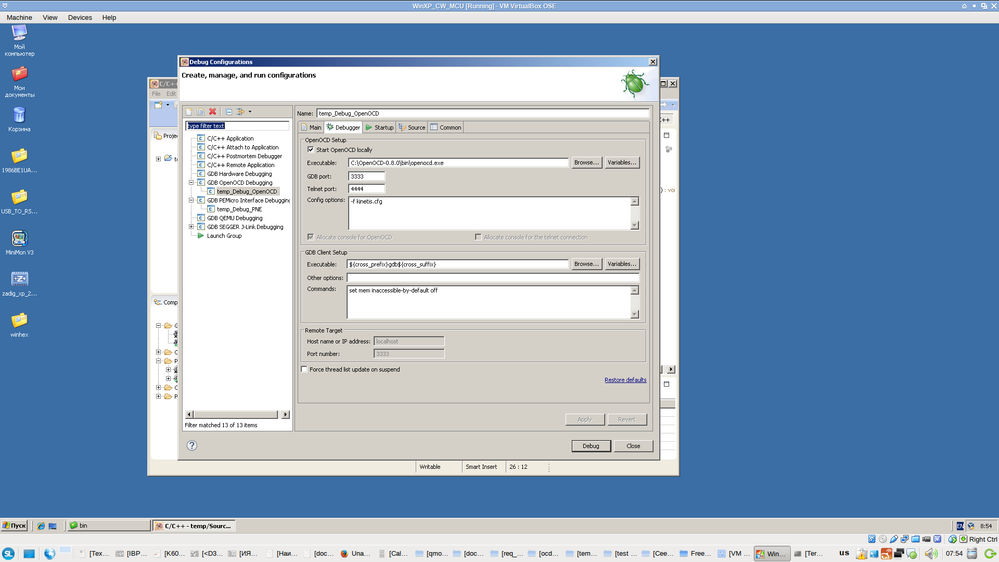This screenshot has width=999, height=562.
Task: Select C/C++ Remote Application in tree
Action: pyautogui.click(x=241, y=165)
